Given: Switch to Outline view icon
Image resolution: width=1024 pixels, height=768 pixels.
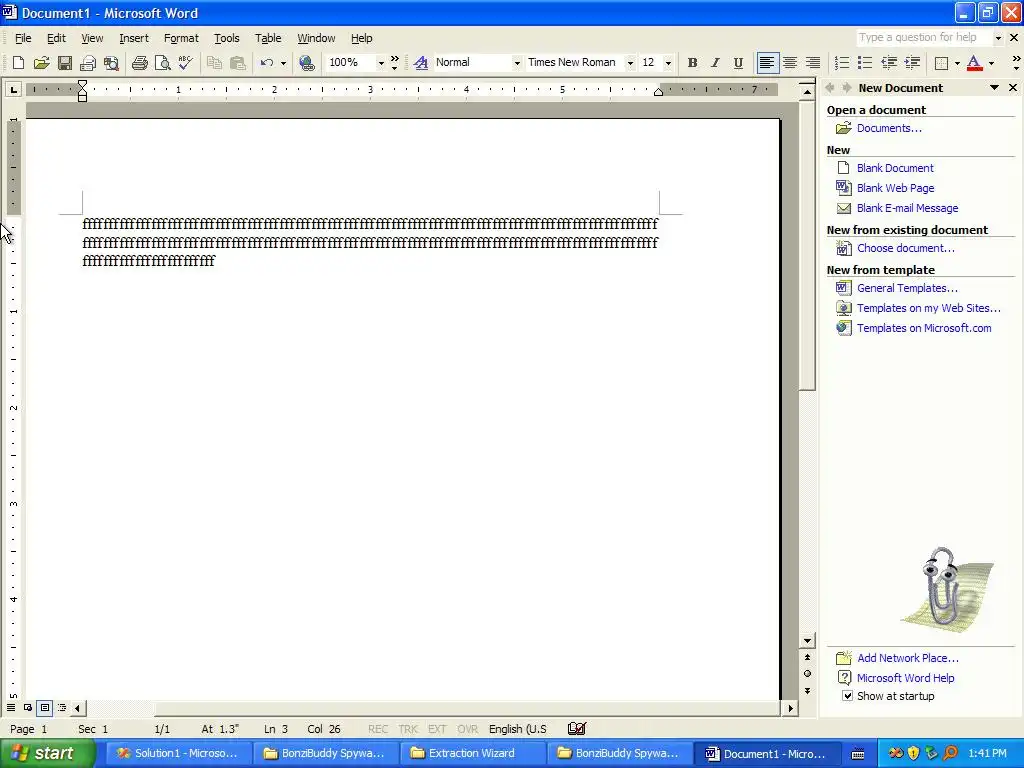Looking at the screenshot, I should coord(61,708).
